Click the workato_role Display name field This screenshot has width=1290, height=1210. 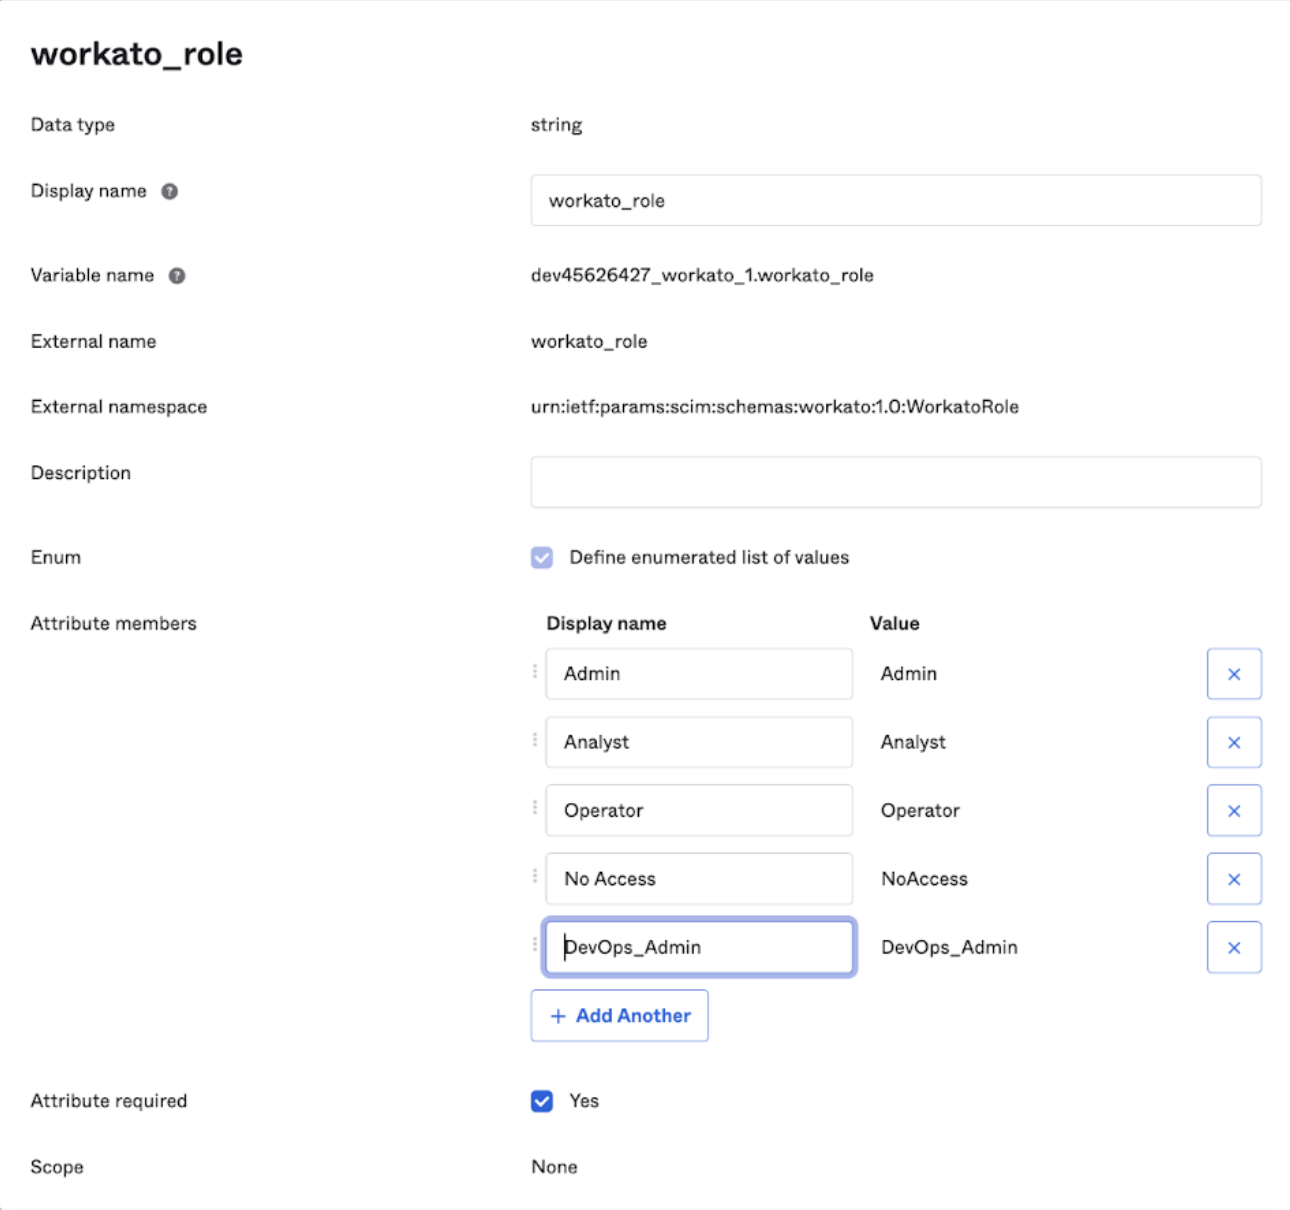(896, 200)
